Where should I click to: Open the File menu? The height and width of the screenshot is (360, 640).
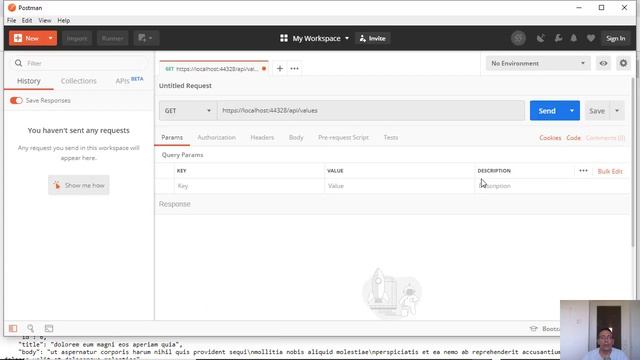coord(11,20)
